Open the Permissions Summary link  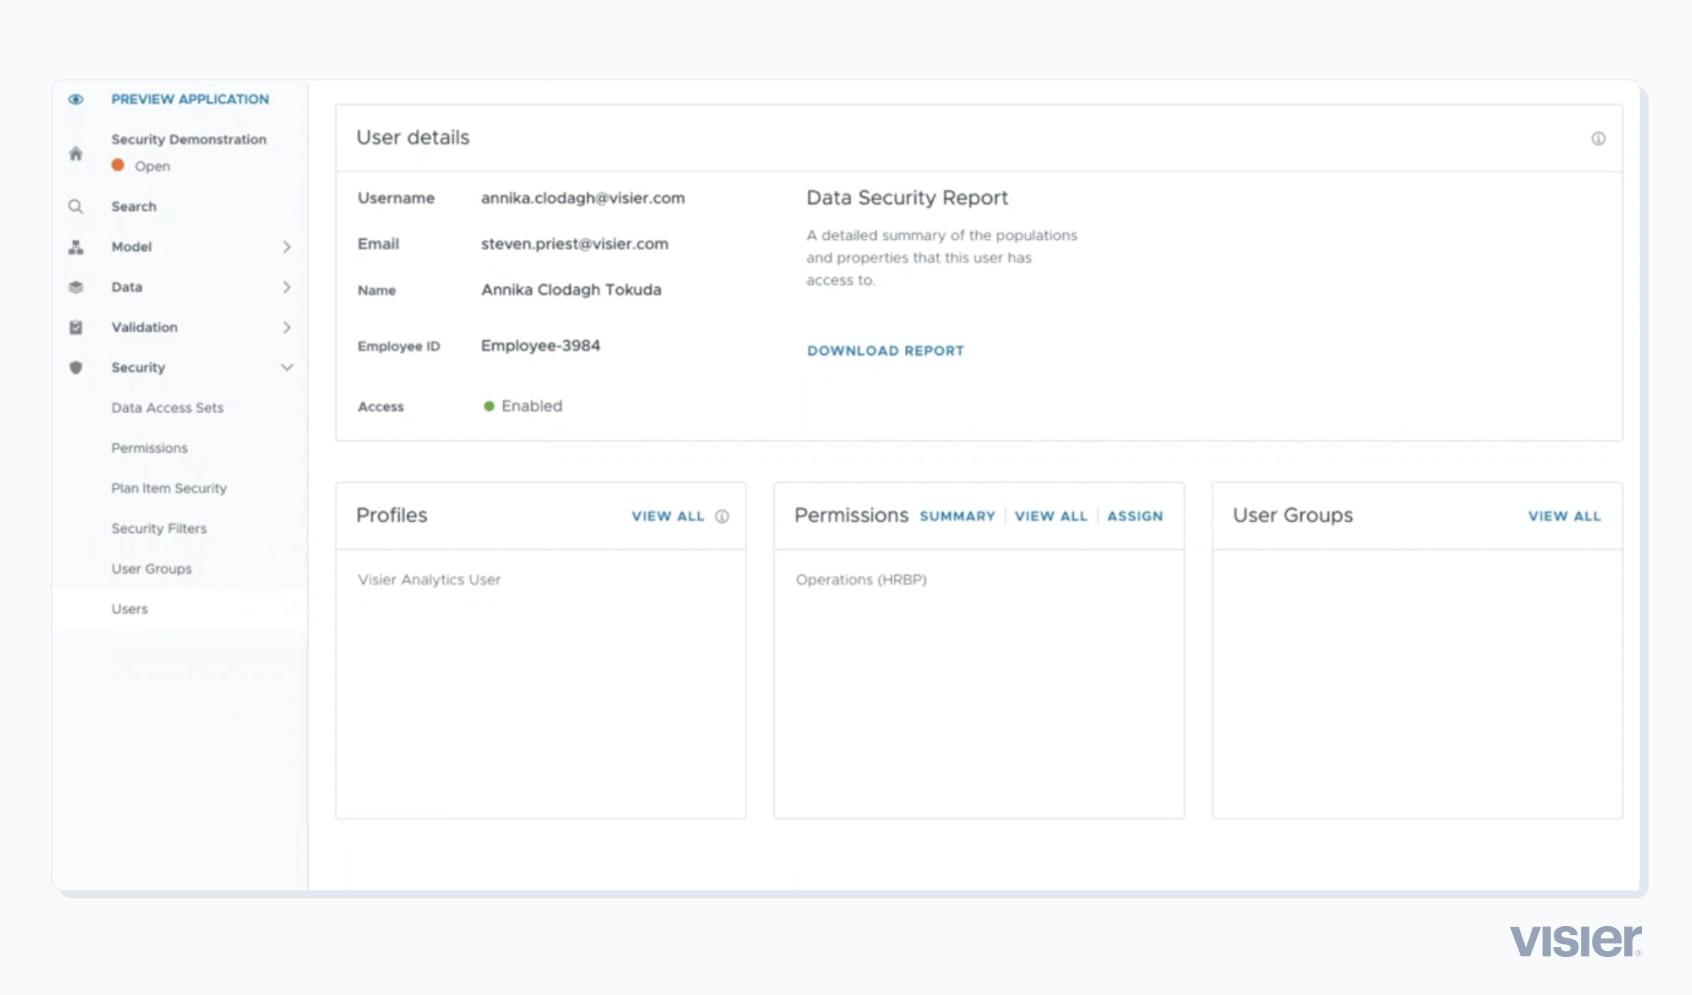(x=957, y=516)
